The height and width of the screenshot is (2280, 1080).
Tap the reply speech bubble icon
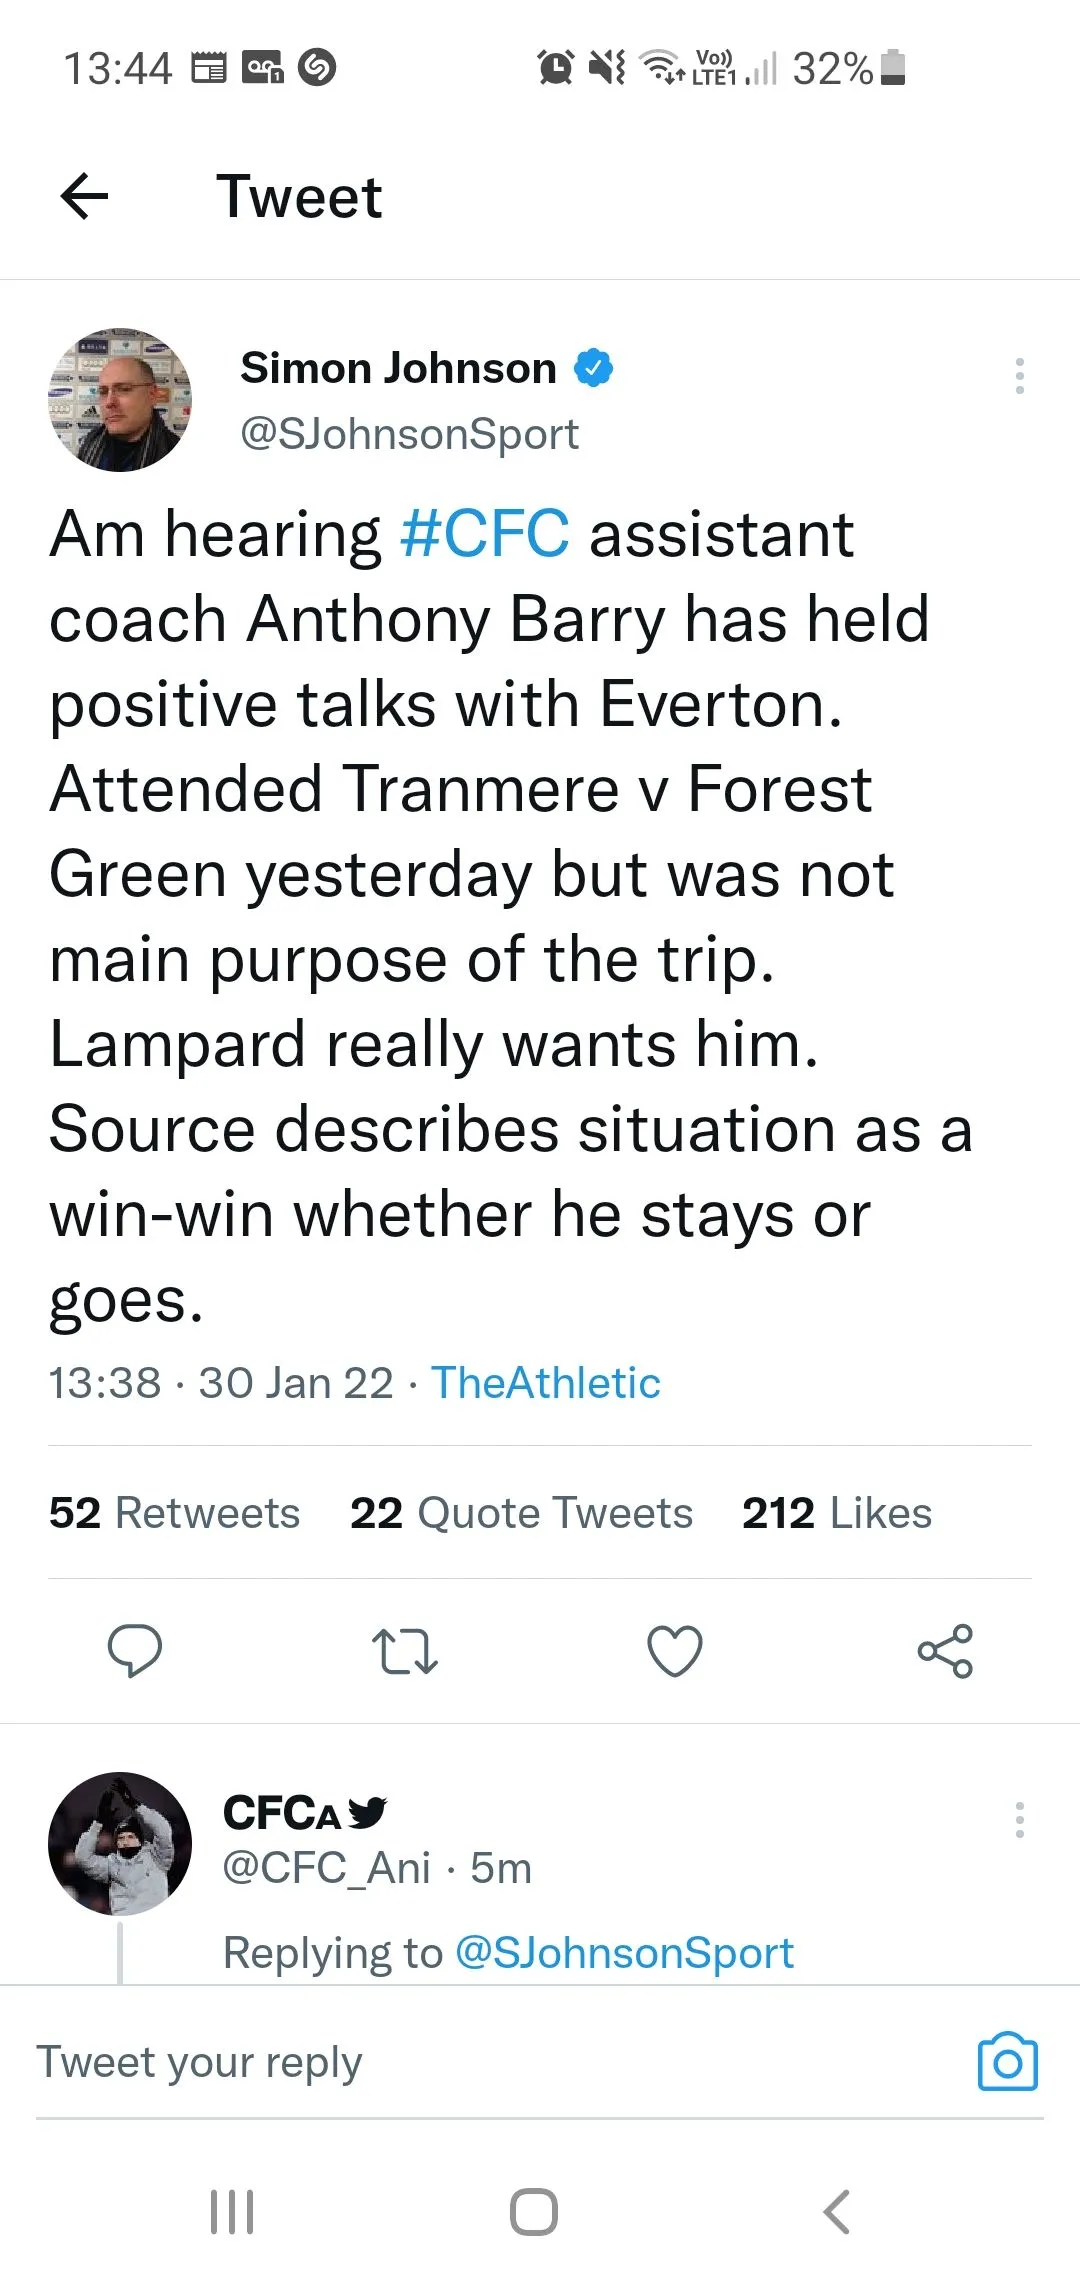(135, 1650)
